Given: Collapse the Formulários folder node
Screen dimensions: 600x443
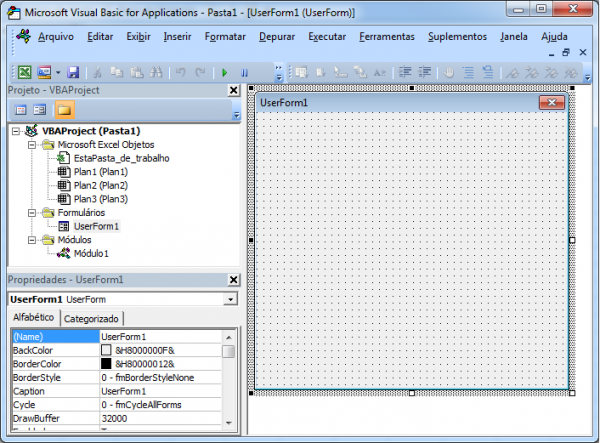Looking at the screenshot, I should 32,213.
